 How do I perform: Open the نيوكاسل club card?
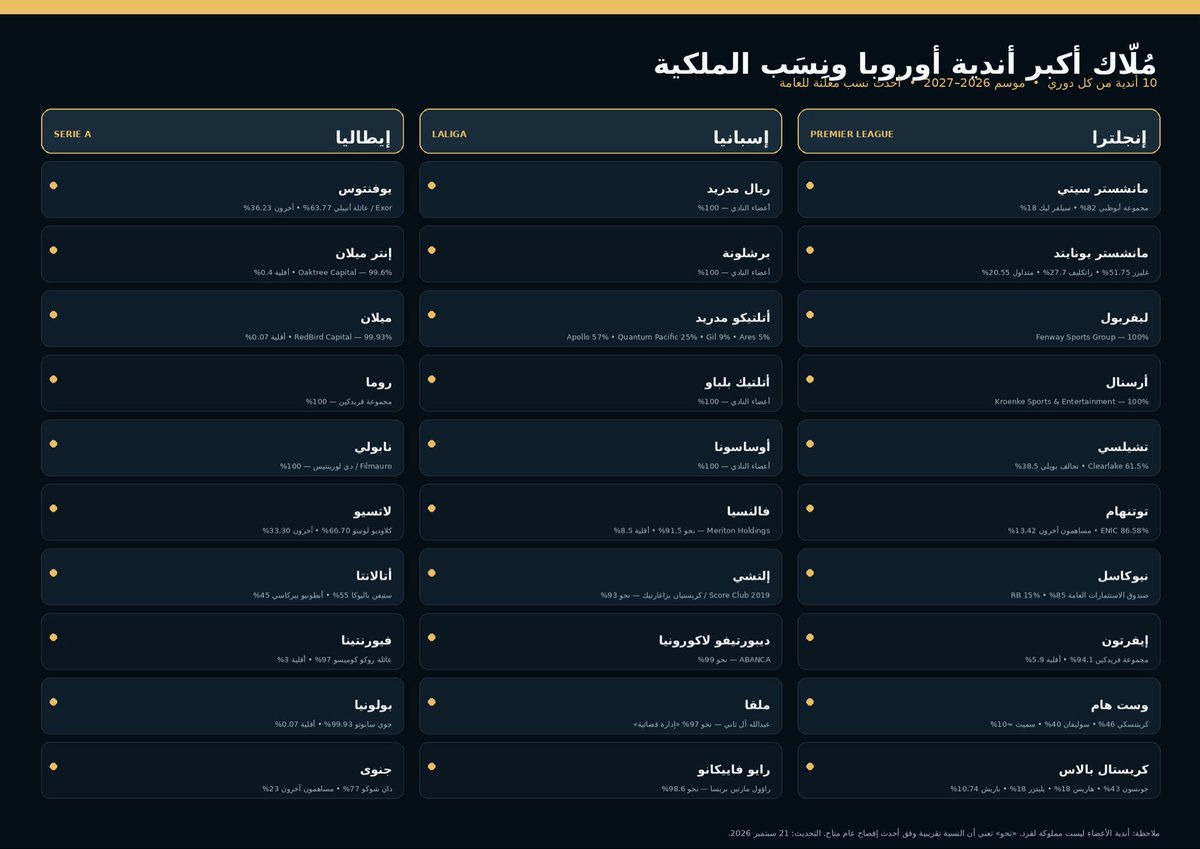tap(979, 576)
